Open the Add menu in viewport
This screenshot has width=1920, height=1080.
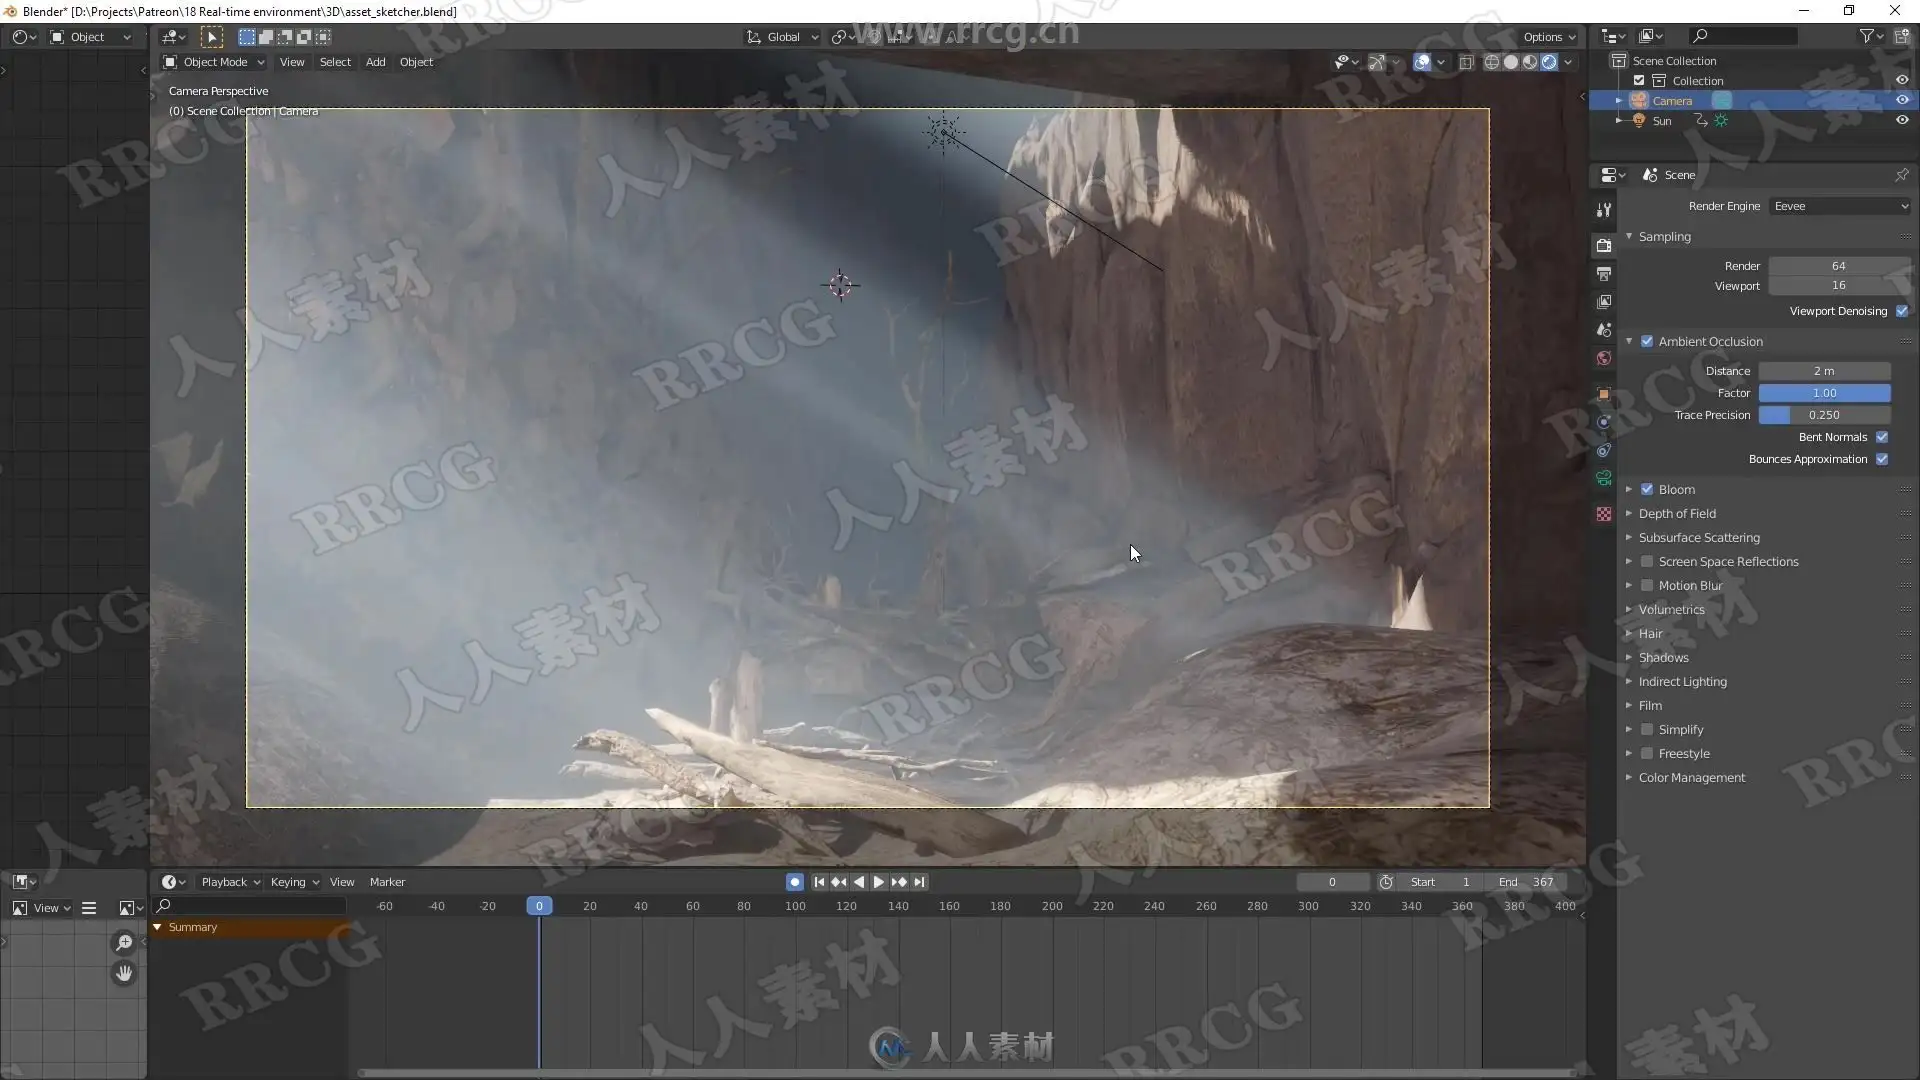tap(375, 62)
